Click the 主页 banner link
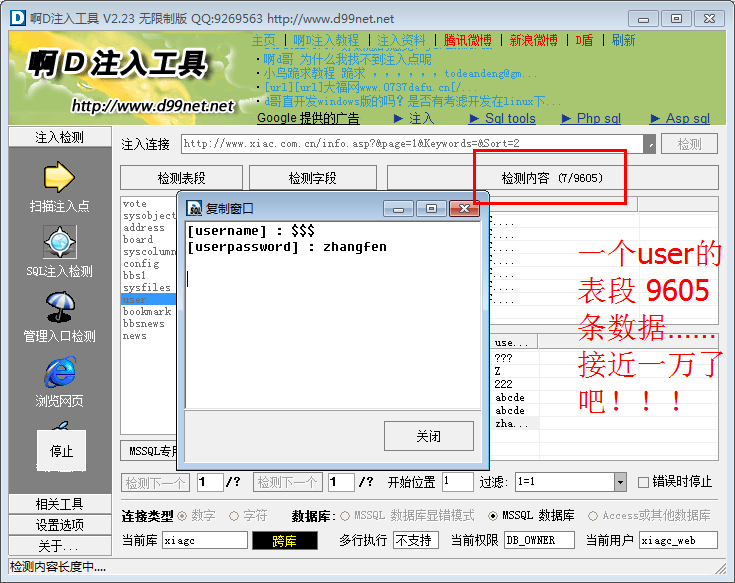Screen dimensions: 735x583 [x=264, y=40]
